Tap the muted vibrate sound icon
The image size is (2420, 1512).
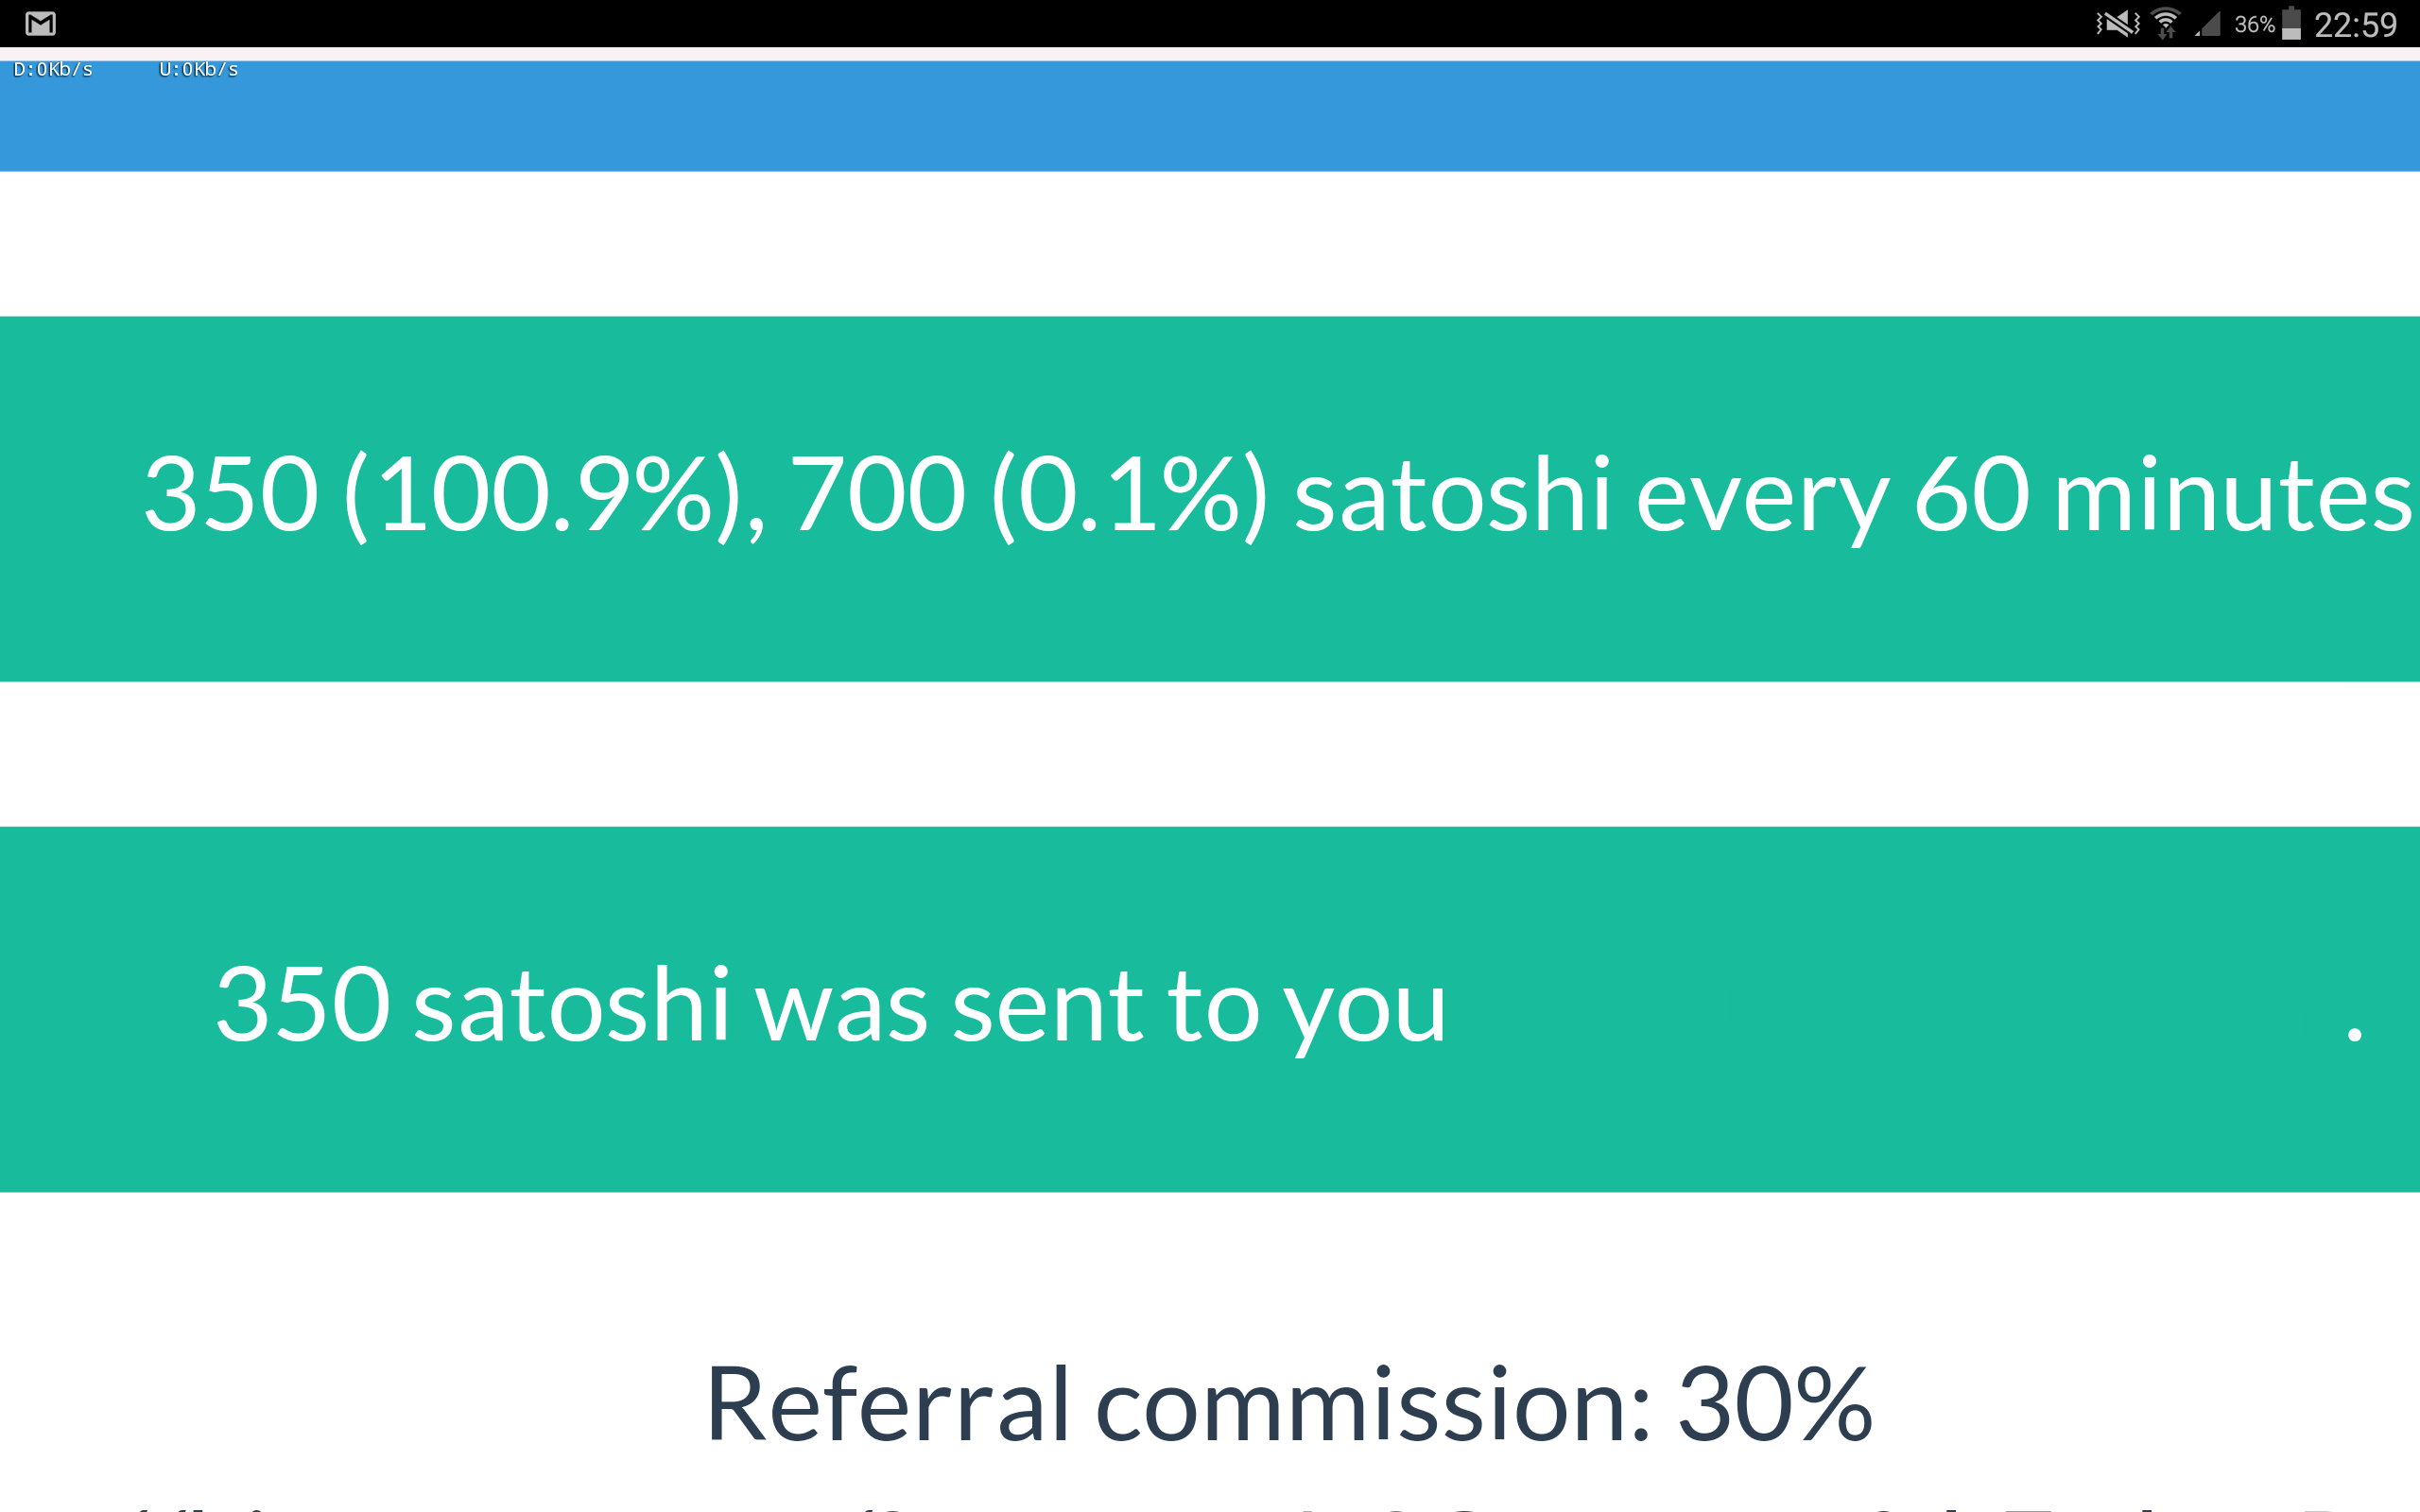2117,23
